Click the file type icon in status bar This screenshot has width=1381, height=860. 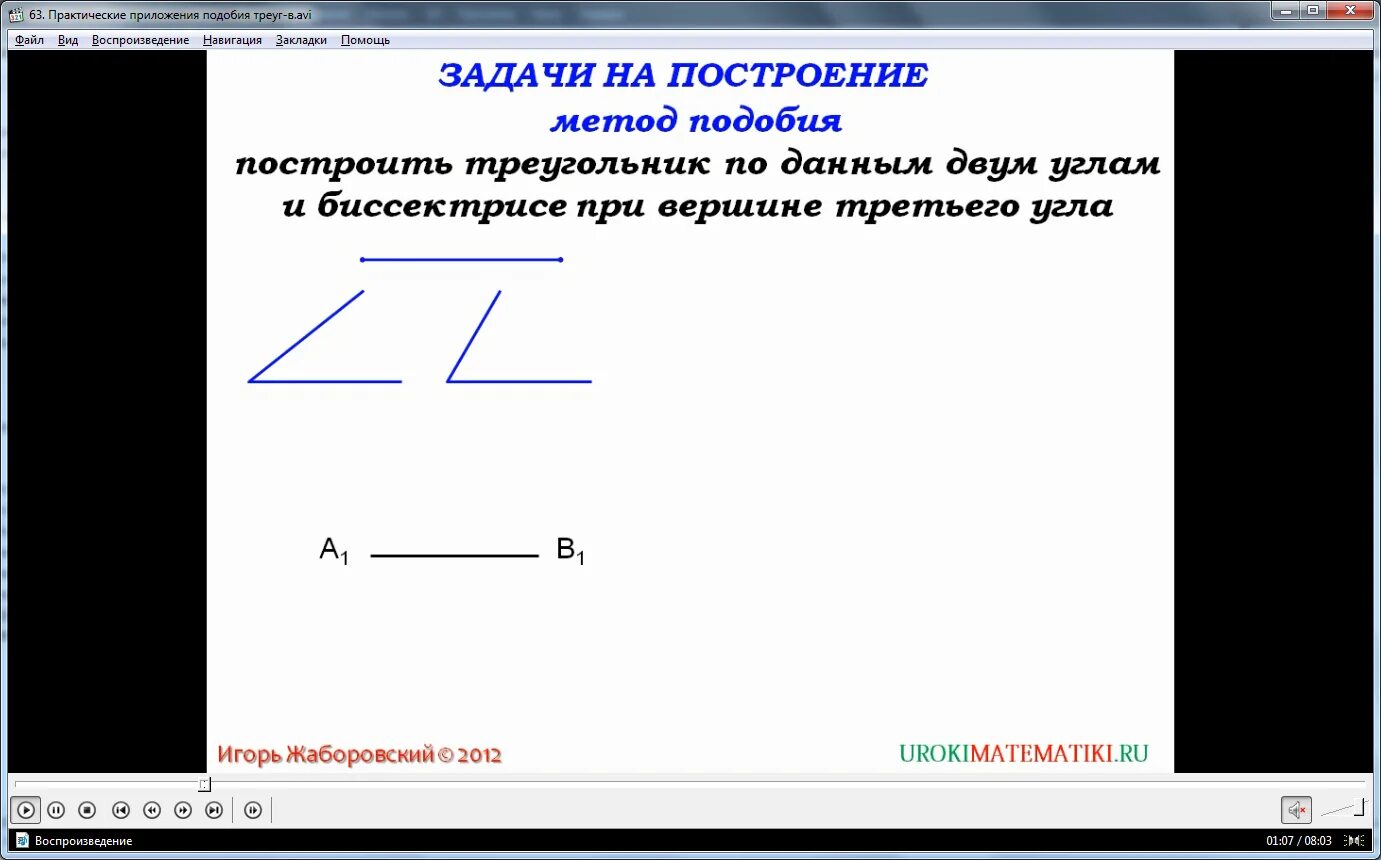(23, 841)
